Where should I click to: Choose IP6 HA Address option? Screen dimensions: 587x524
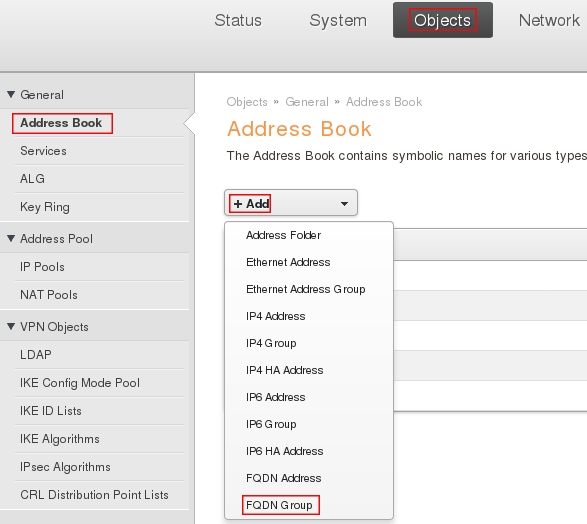(x=285, y=451)
